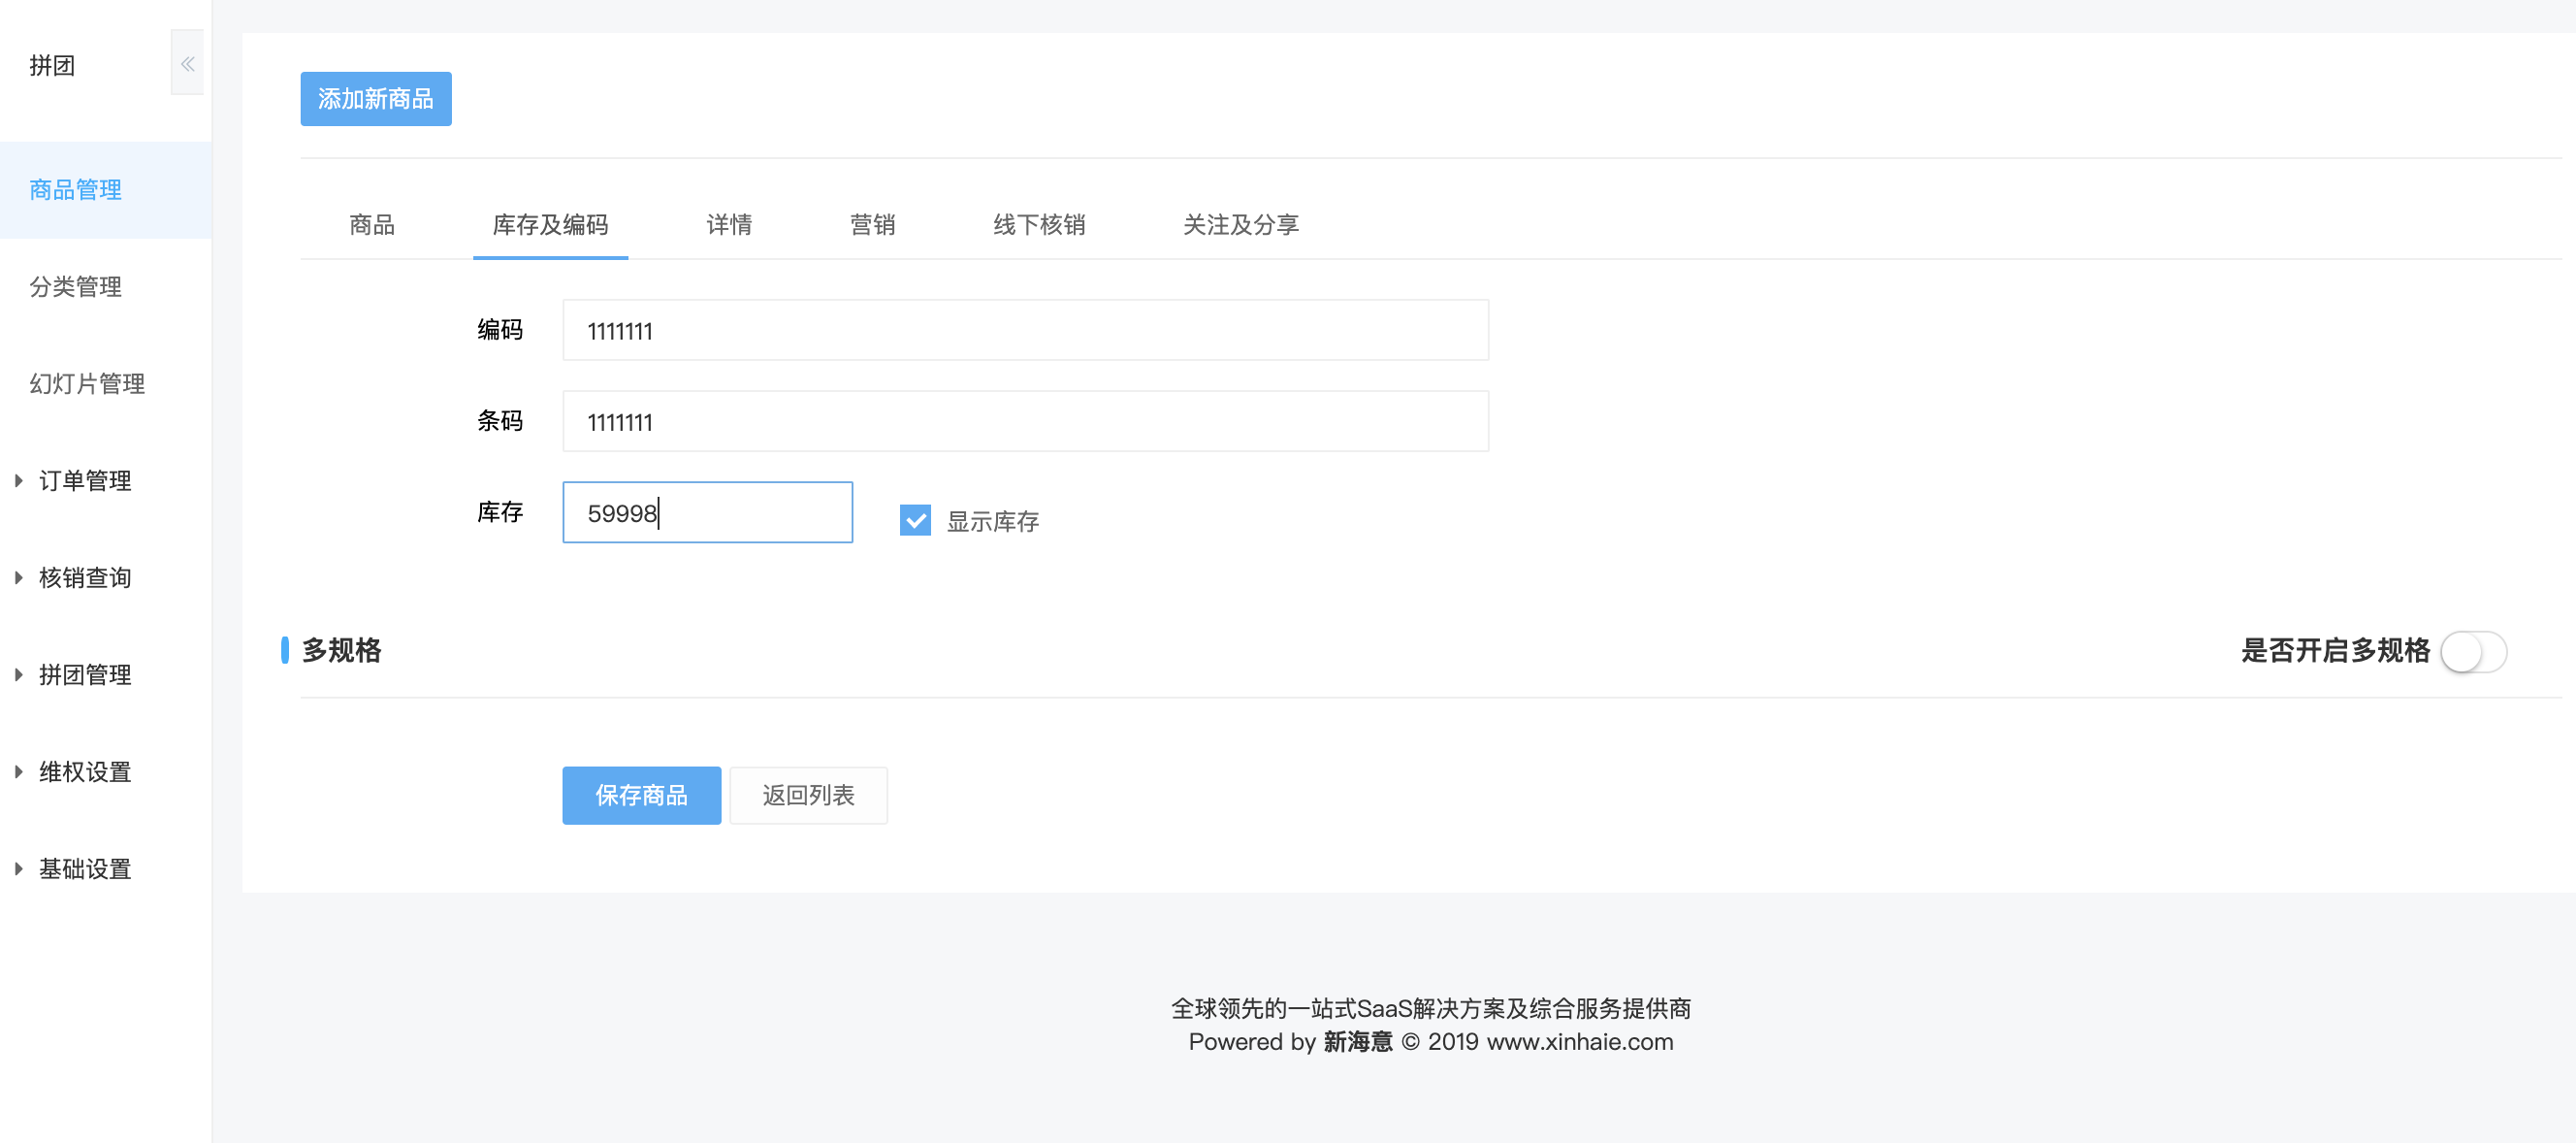Click the www.xinhaie.com footer text
2576x1143 pixels.
pyautogui.click(x=1580, y=1042)
